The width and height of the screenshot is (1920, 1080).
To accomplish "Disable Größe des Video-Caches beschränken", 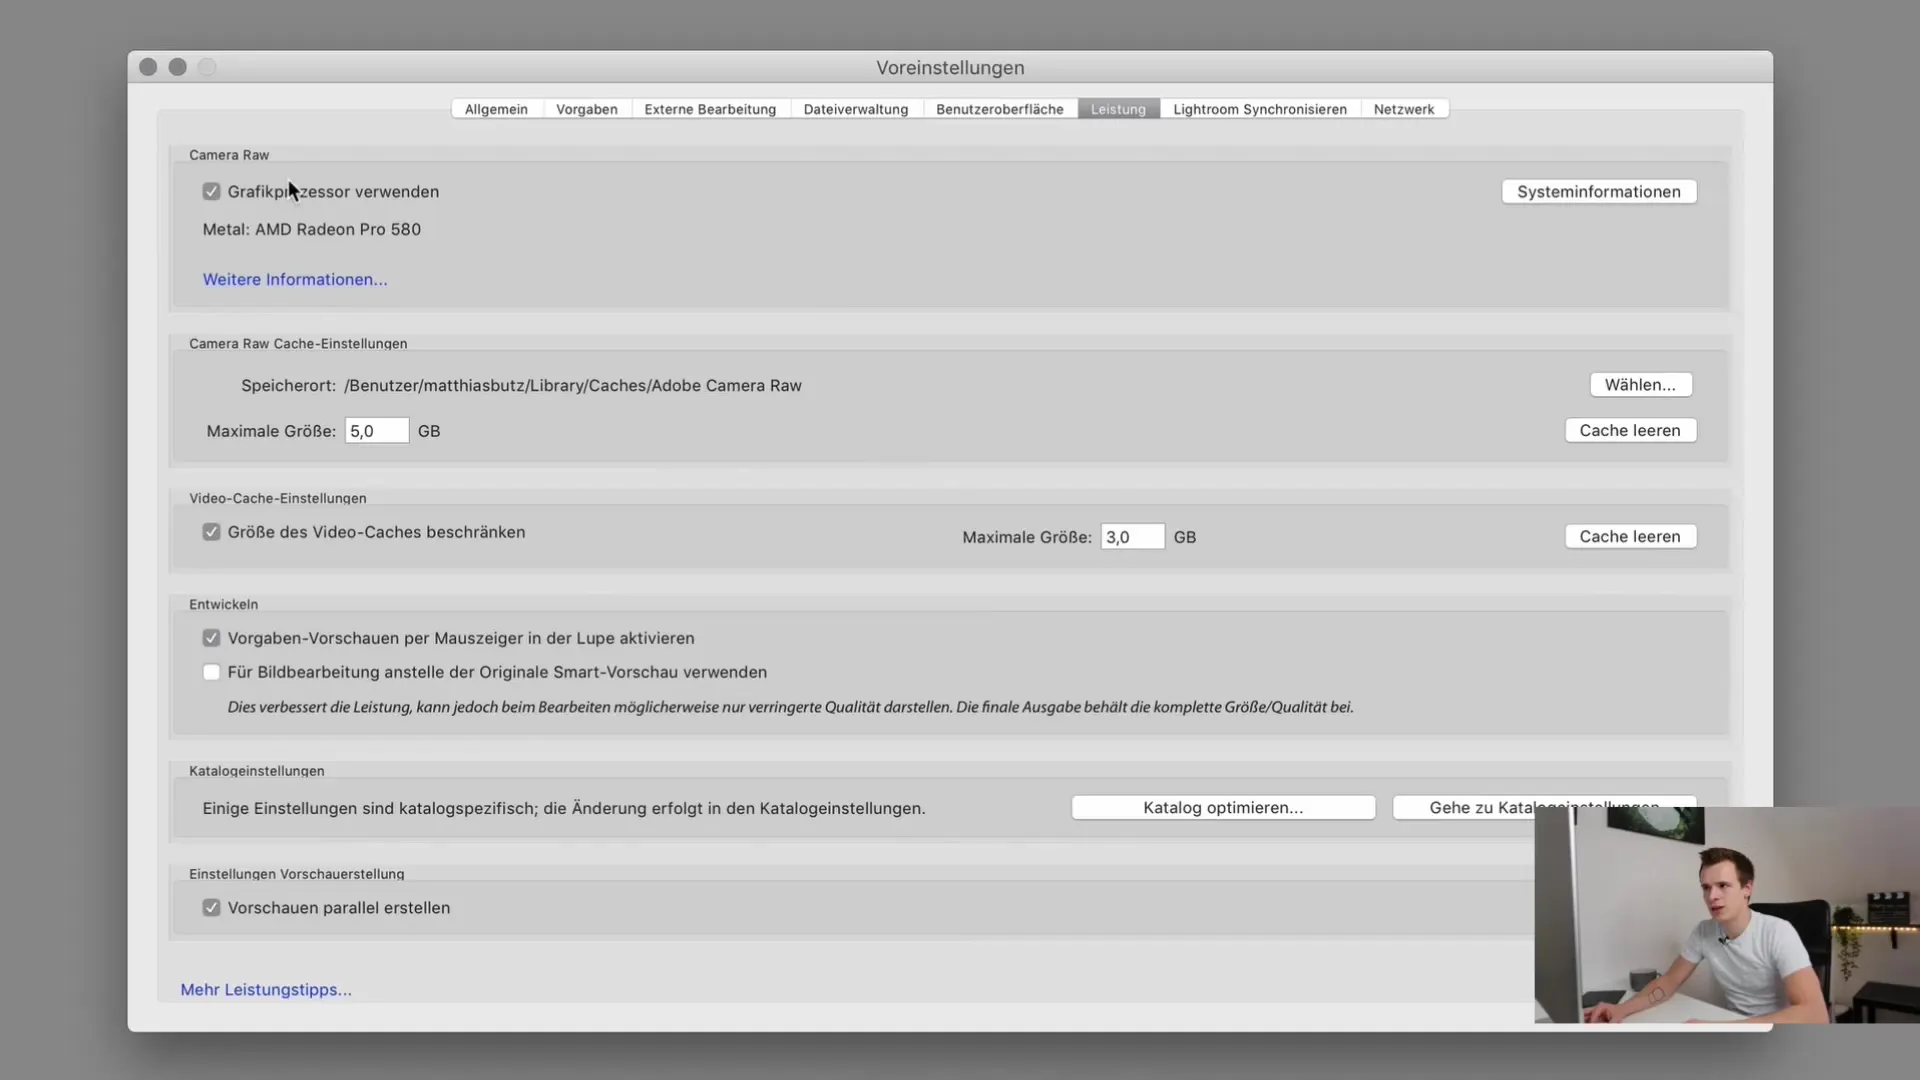I will pyautogui.click(x=211, y=532).
